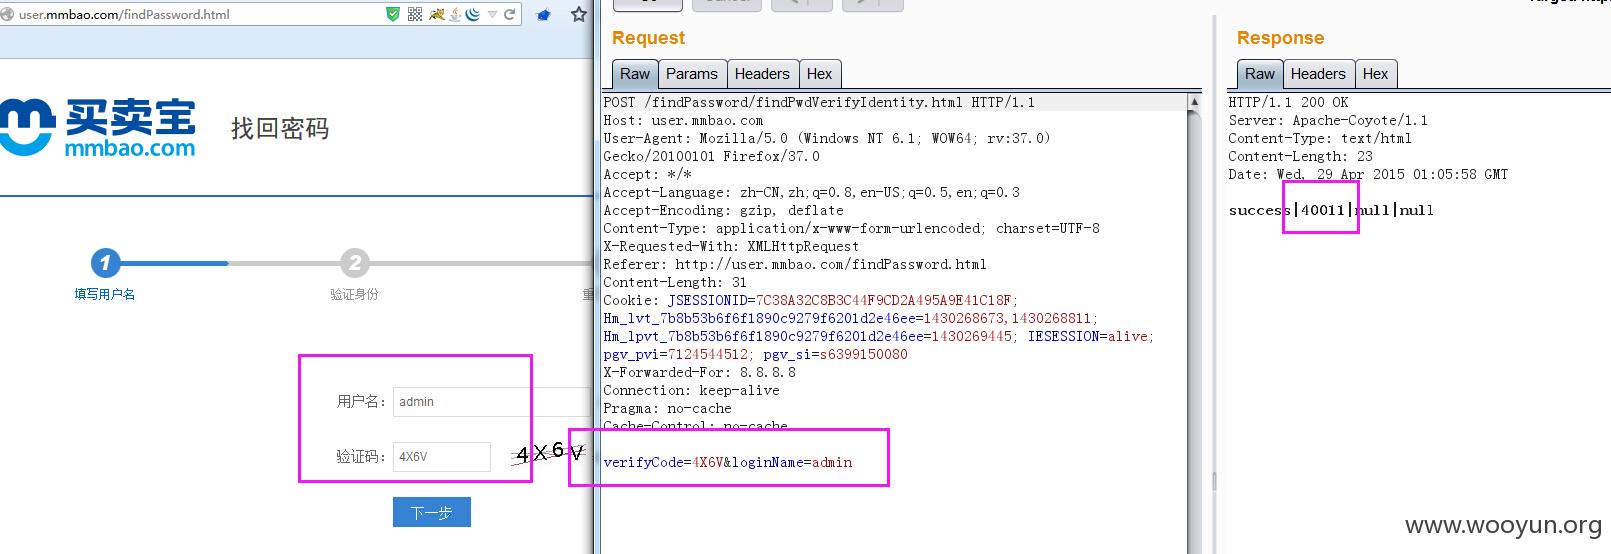Click the request Content-Type urlencoded line
This screenshot has width=1611, height=554.
(851, 228)
